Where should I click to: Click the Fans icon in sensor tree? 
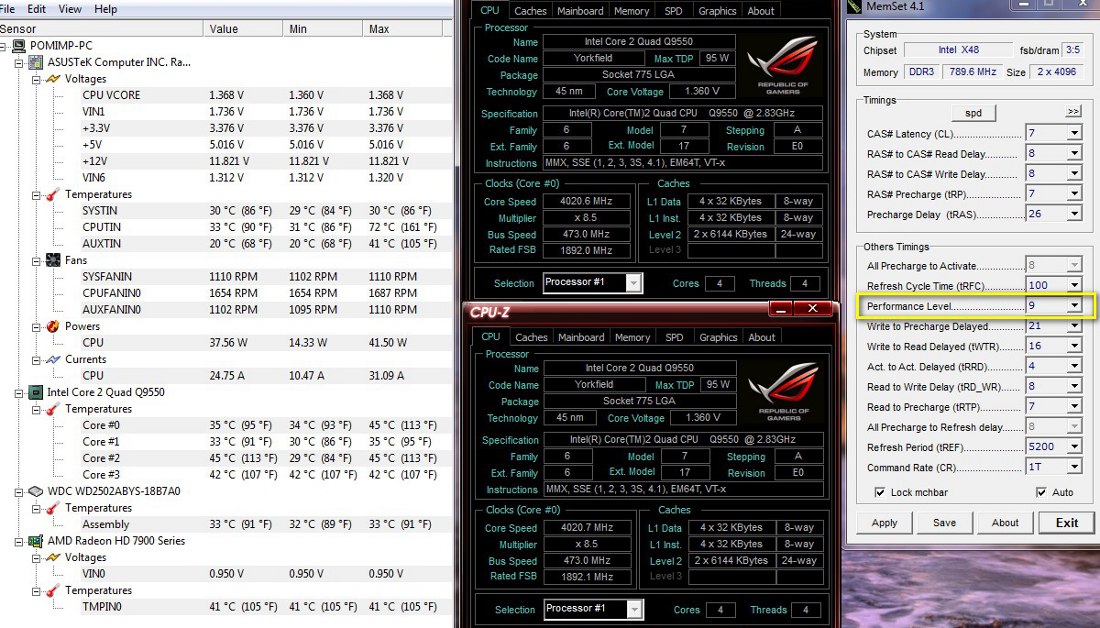coord(53,260)
